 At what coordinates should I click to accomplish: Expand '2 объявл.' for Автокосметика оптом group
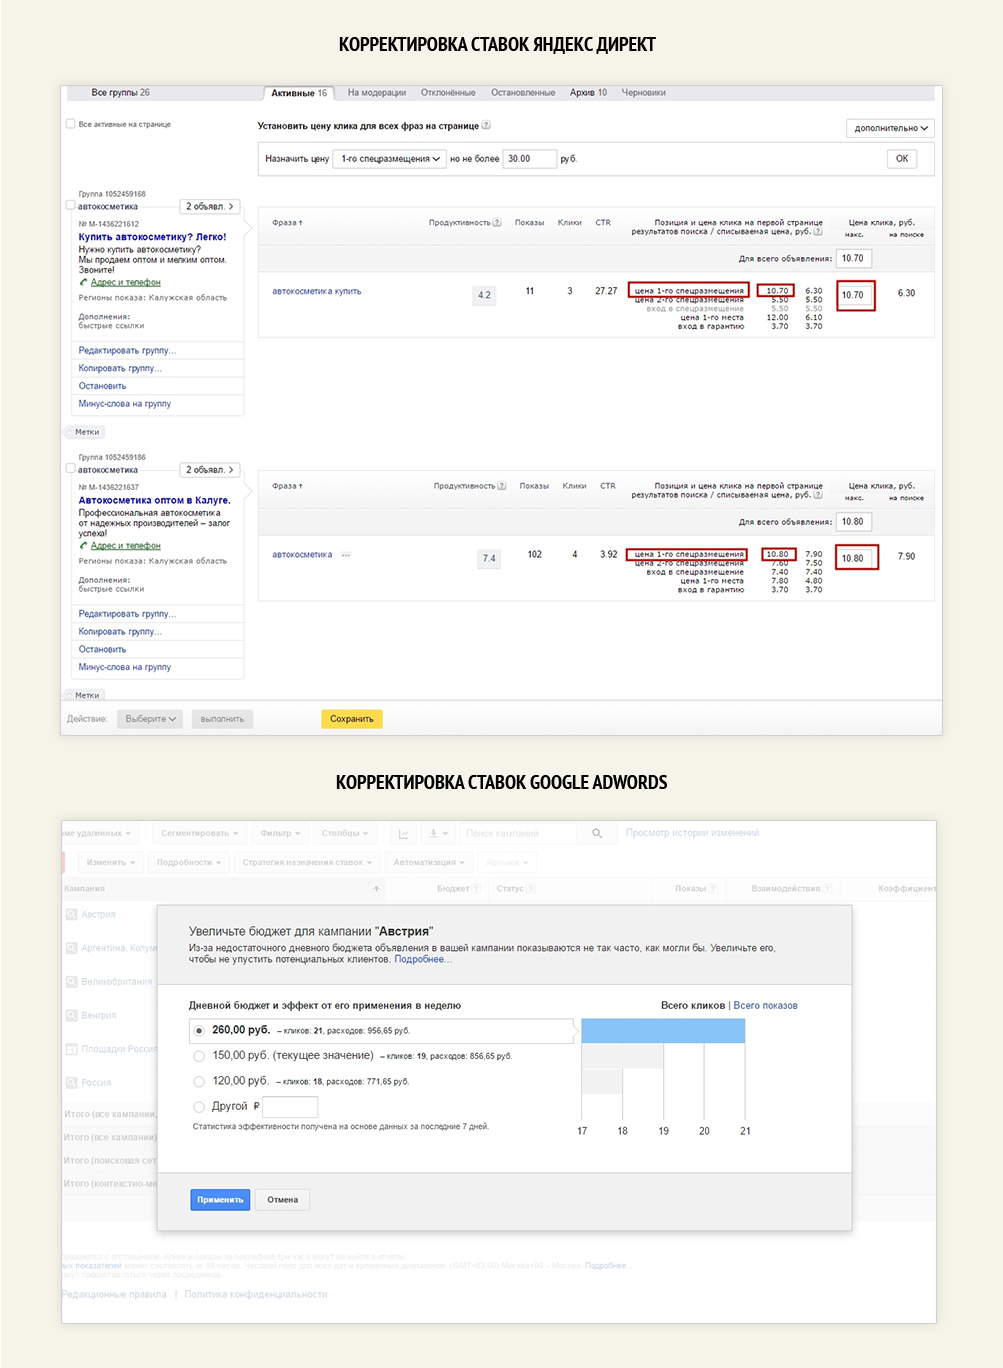(x=210, y=469)
